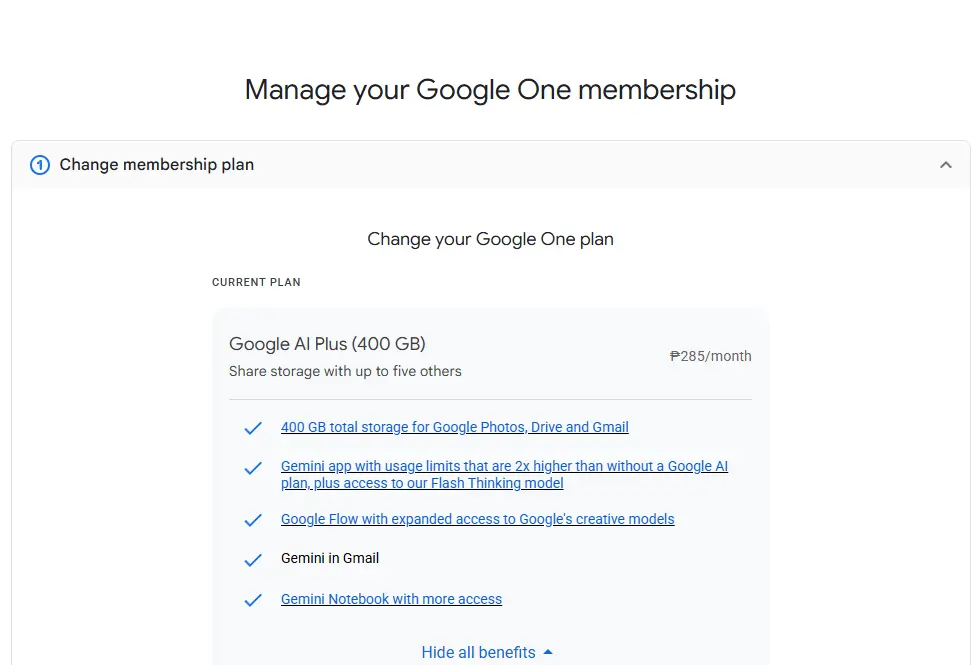
Task: Click the checkmark next to Gemini app benefit
Action: point(253,468)
